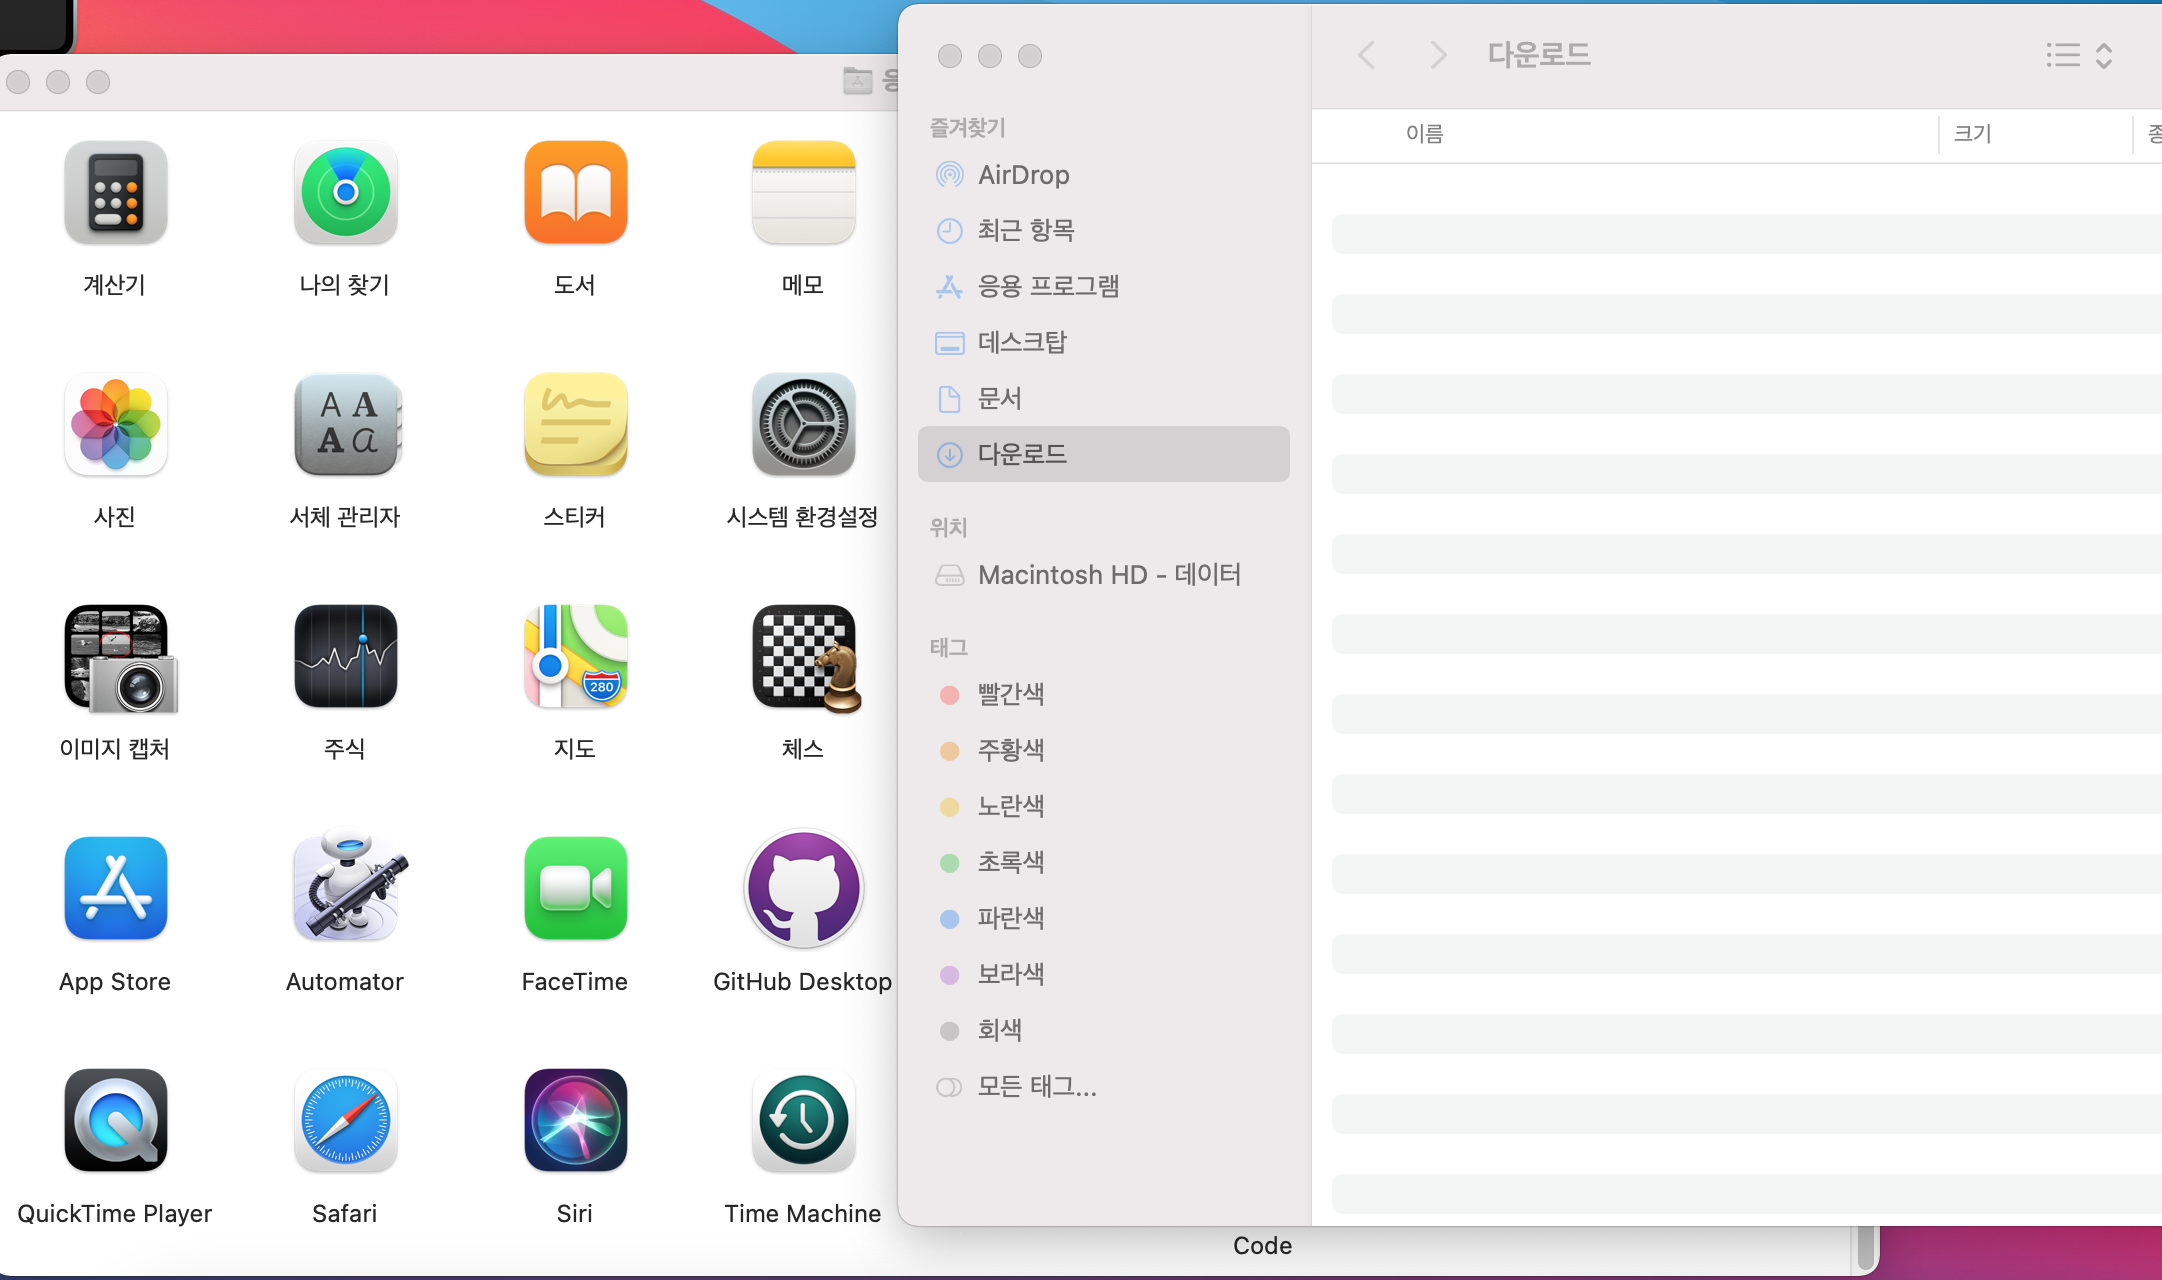This screenshot has height=1280, width=2162.
Task: Open System Preferences (시스템 환경설정) icon
Action: [x=803, y=425]
